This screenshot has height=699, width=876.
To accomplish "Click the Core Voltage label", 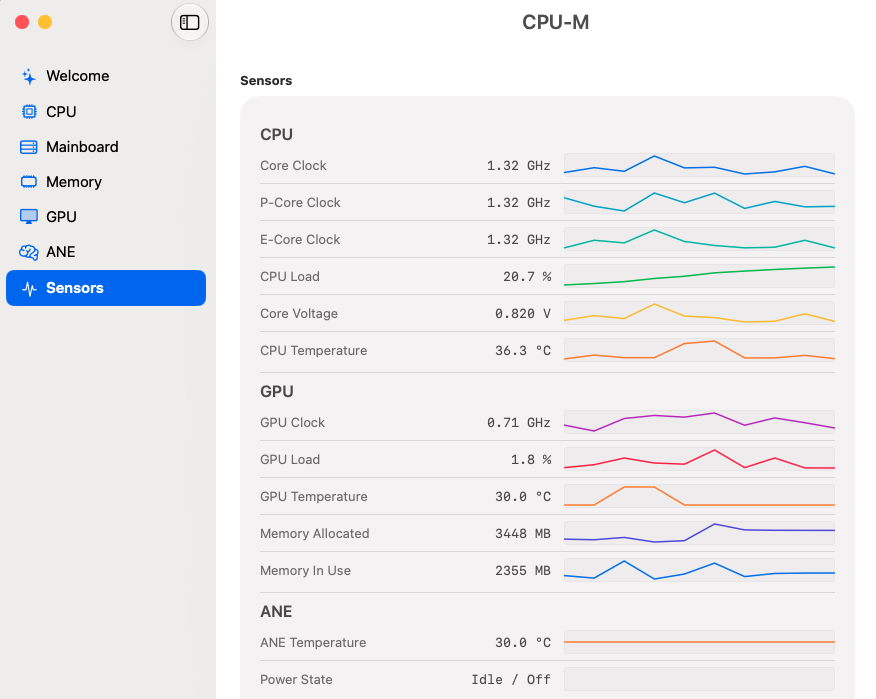I will [x=299, y=313].
